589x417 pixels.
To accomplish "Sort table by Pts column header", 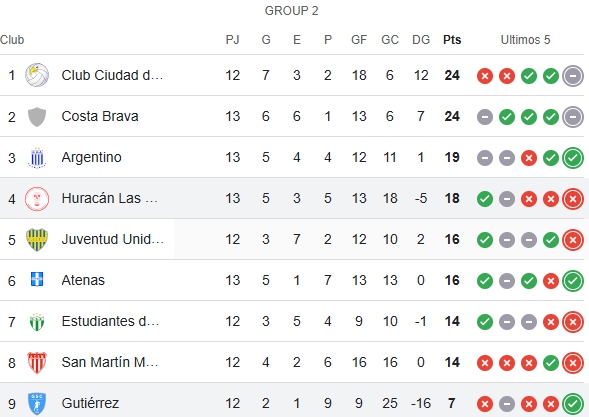I will click(452, 39).
